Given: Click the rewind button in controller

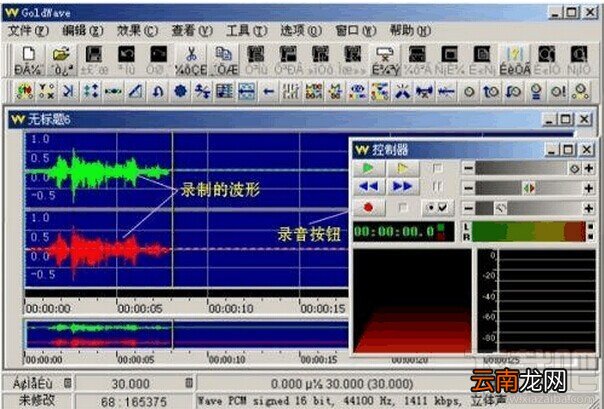Looking at the screenshot, I should tap(369, 187).
